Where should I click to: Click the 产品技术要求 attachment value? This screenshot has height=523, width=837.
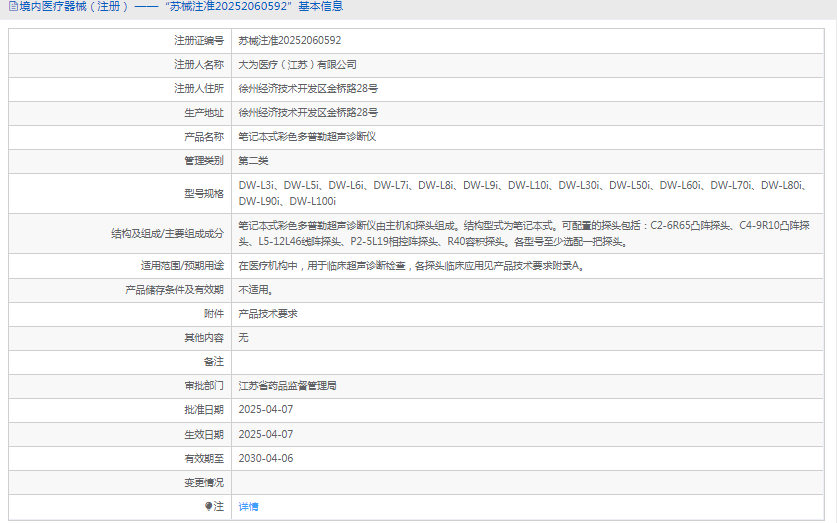pyautogui.click(x=267, y=314)
